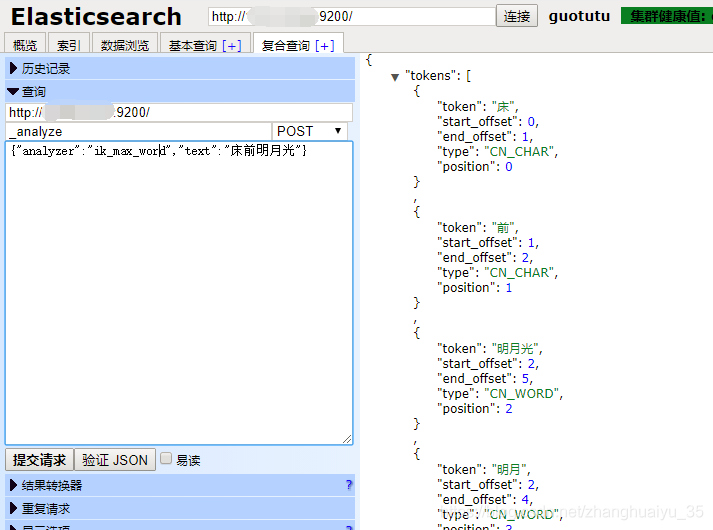
Task: Add a new 复合查询 tab with [+]
Action: coord(325,45)
